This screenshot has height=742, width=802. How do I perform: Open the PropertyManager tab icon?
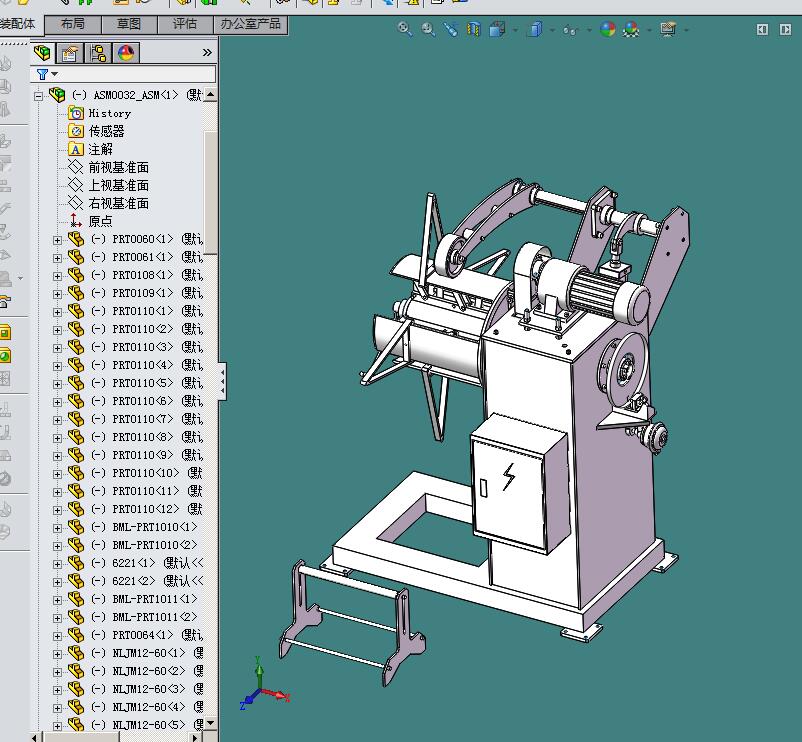click(x=70, y=53)
